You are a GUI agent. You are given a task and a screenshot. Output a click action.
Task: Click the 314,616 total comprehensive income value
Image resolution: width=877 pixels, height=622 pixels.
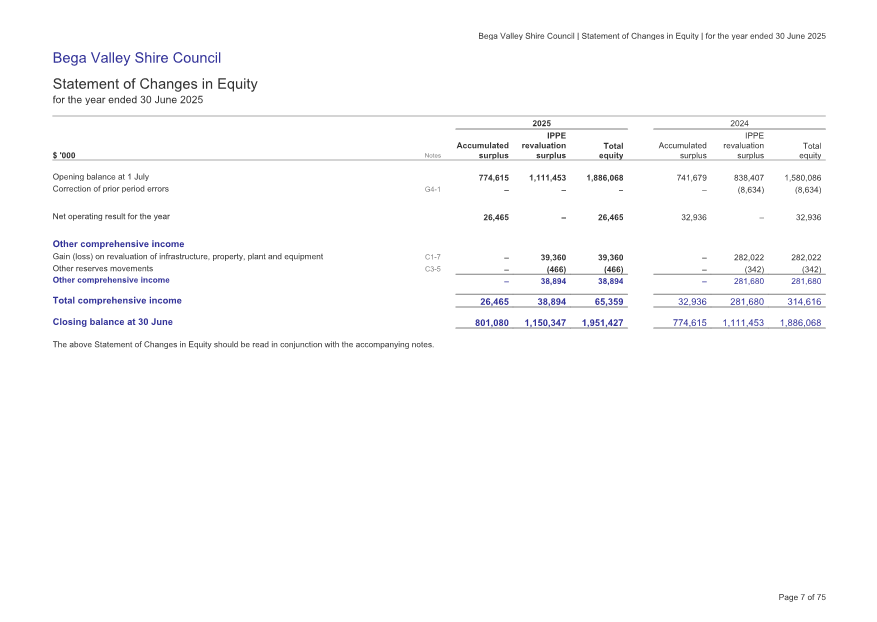pyautogui.click(x=804, y=301)
